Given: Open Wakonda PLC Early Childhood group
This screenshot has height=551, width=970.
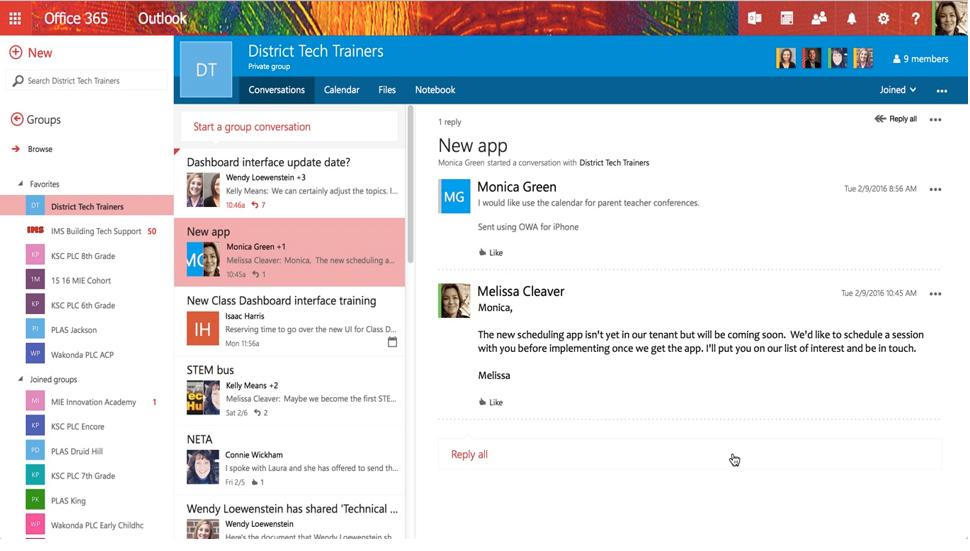Looking at the screenshot, I should (x=87, y=525).
